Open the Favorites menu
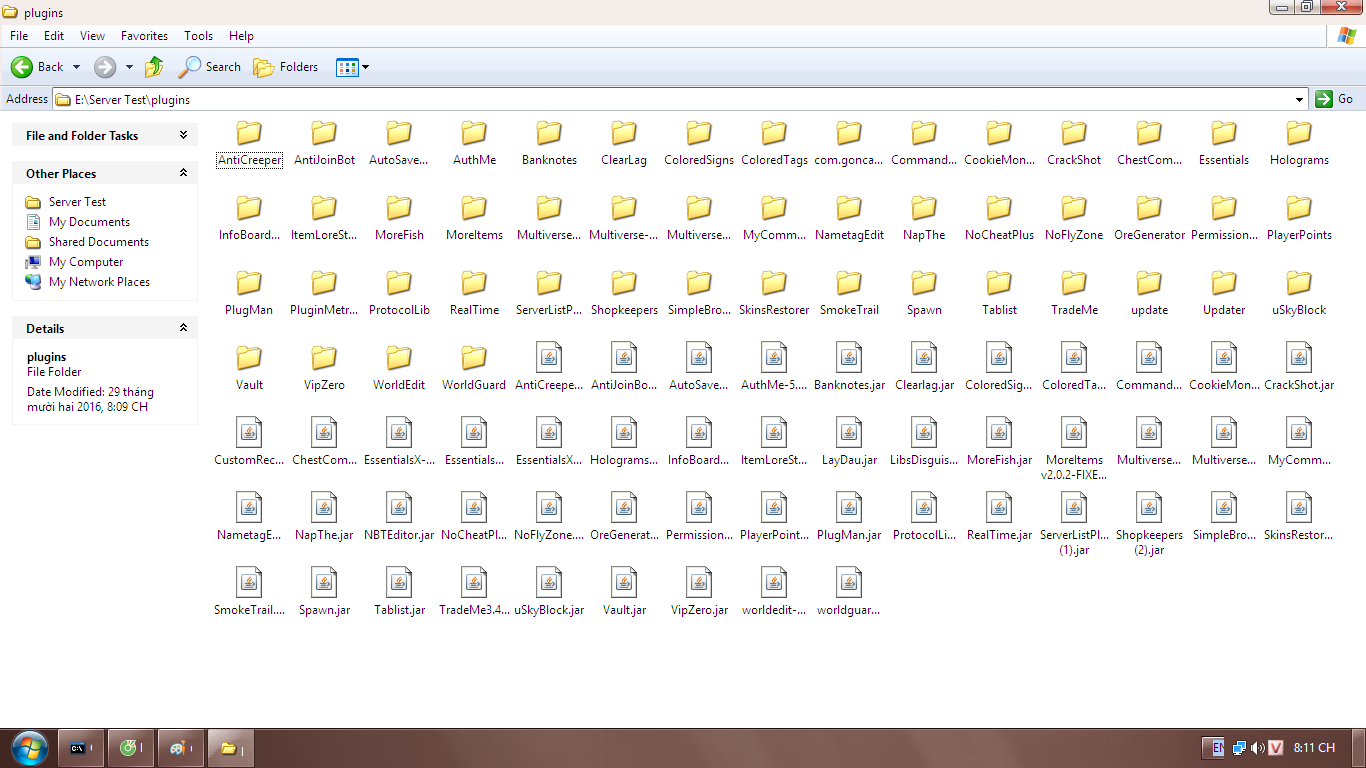1366x768 pixels. tap(144, 35)
